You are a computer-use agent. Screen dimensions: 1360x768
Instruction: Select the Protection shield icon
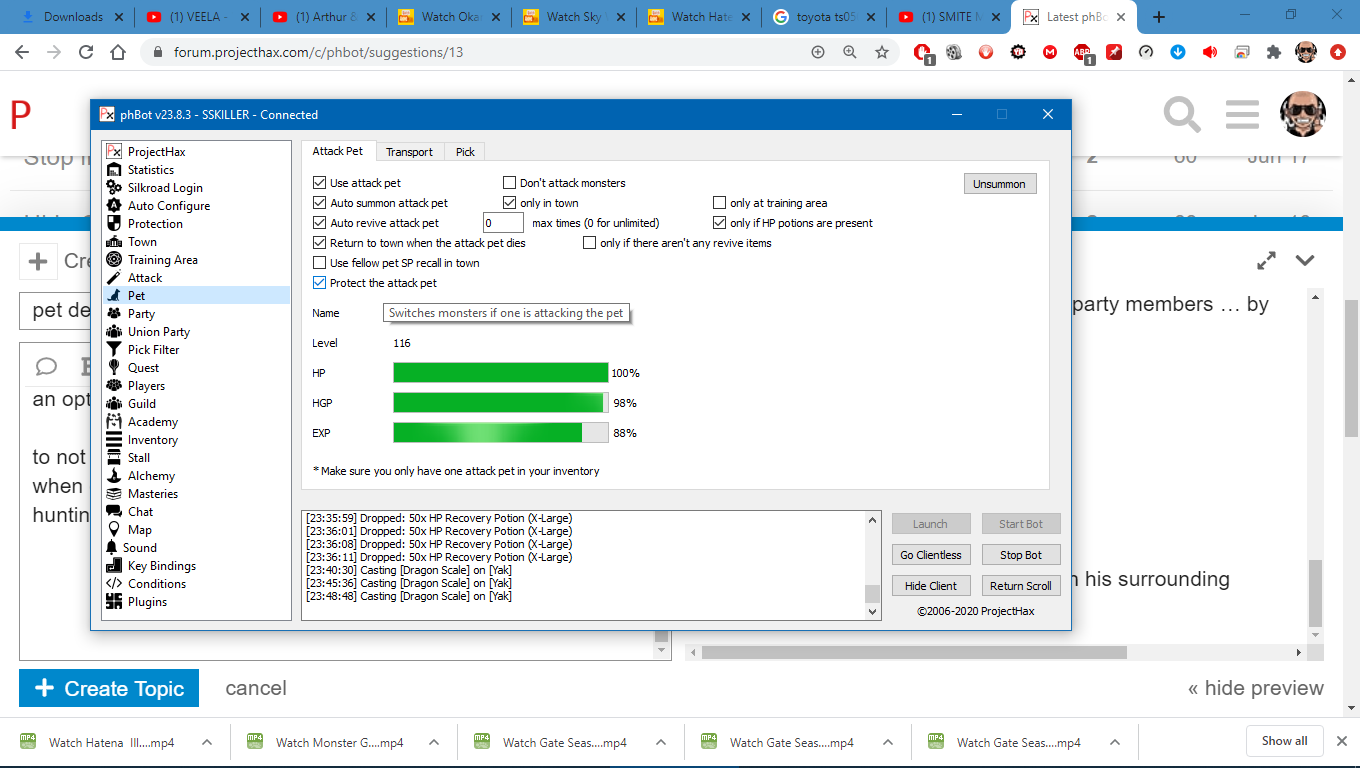[114, 224]
